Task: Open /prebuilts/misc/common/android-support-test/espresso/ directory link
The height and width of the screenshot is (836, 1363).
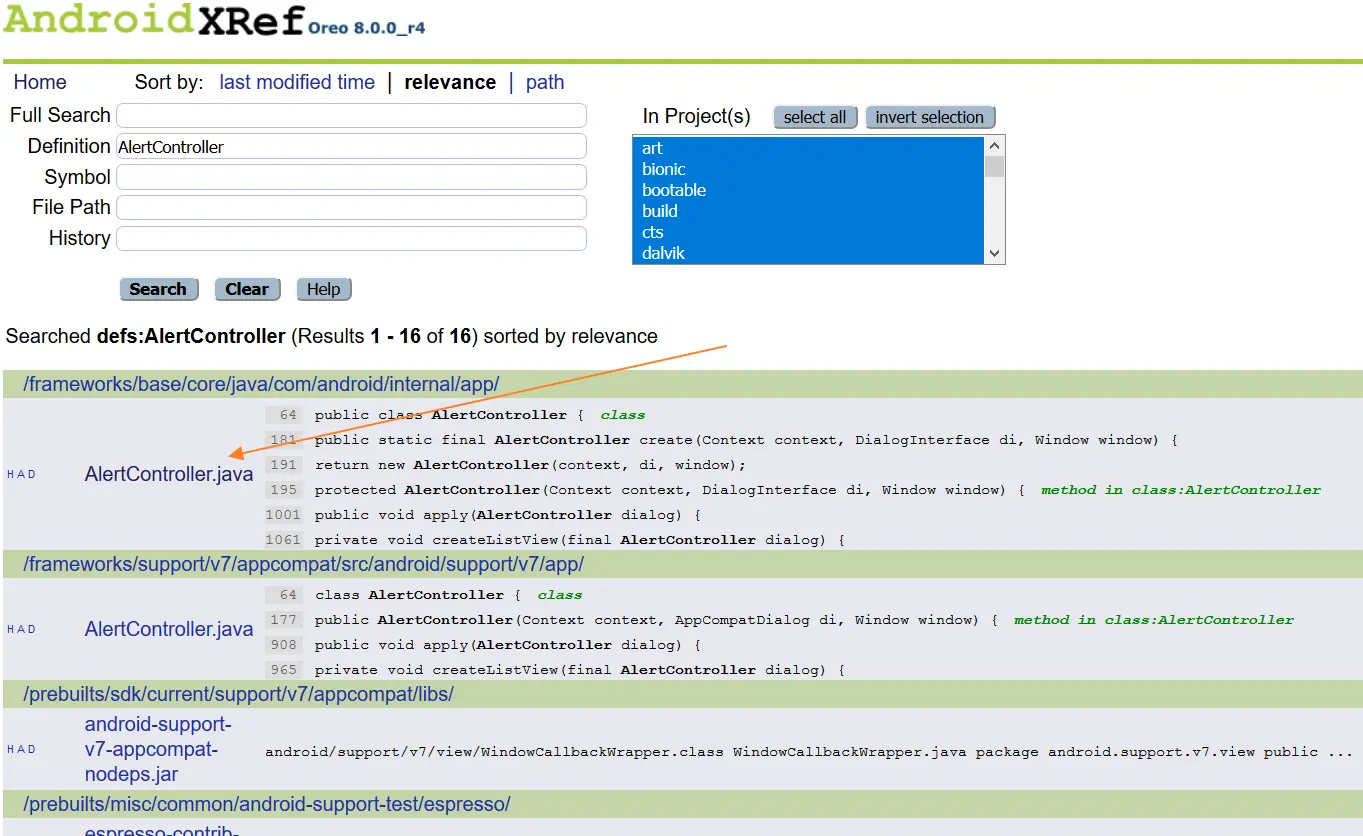Action: tap(267, 804)
